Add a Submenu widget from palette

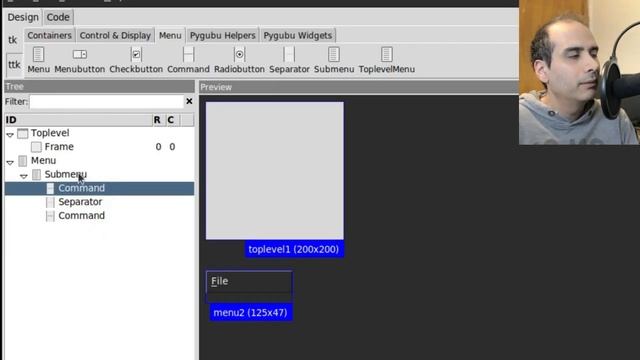334,60
